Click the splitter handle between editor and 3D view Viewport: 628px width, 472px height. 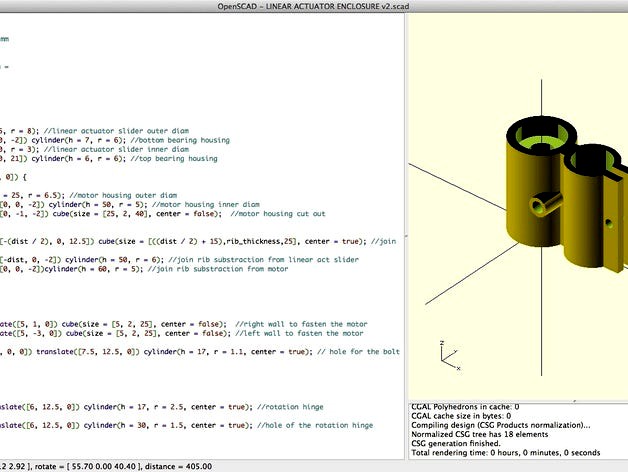click(x=406, y=236)
